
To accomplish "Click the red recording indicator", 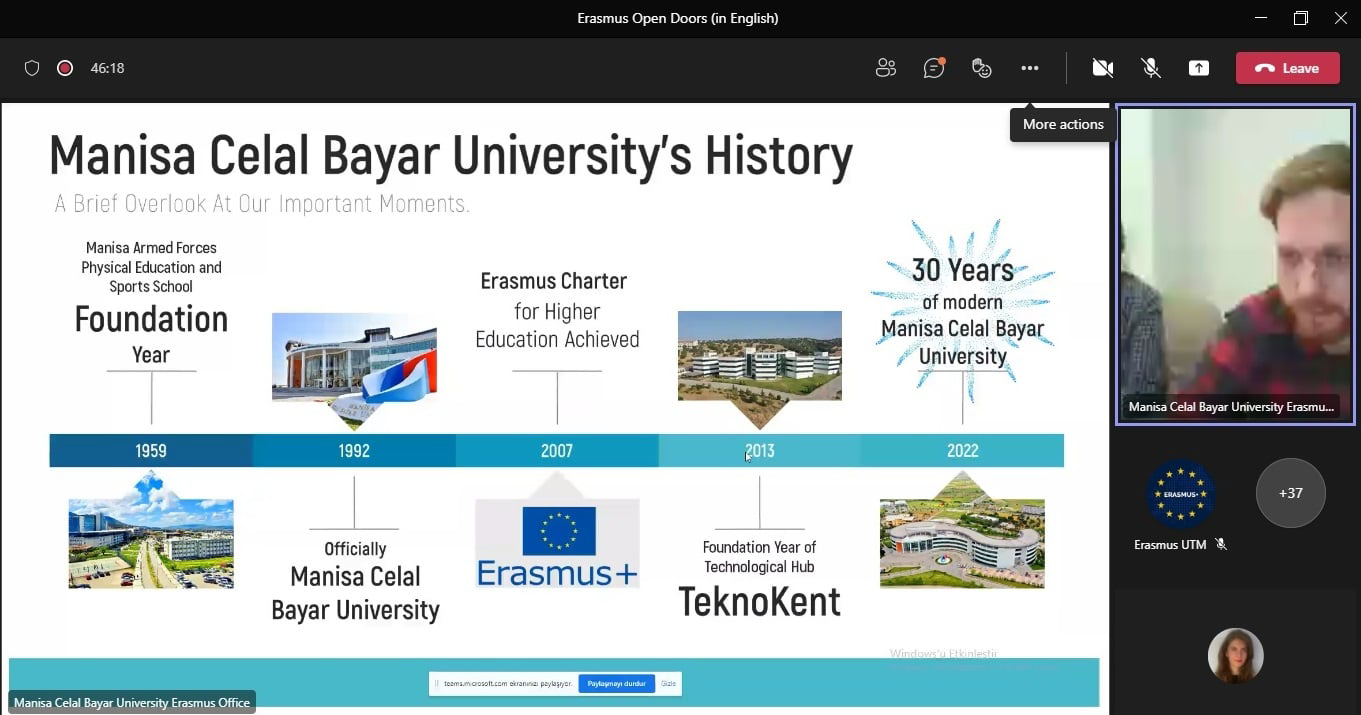I will tap(65, 68).
